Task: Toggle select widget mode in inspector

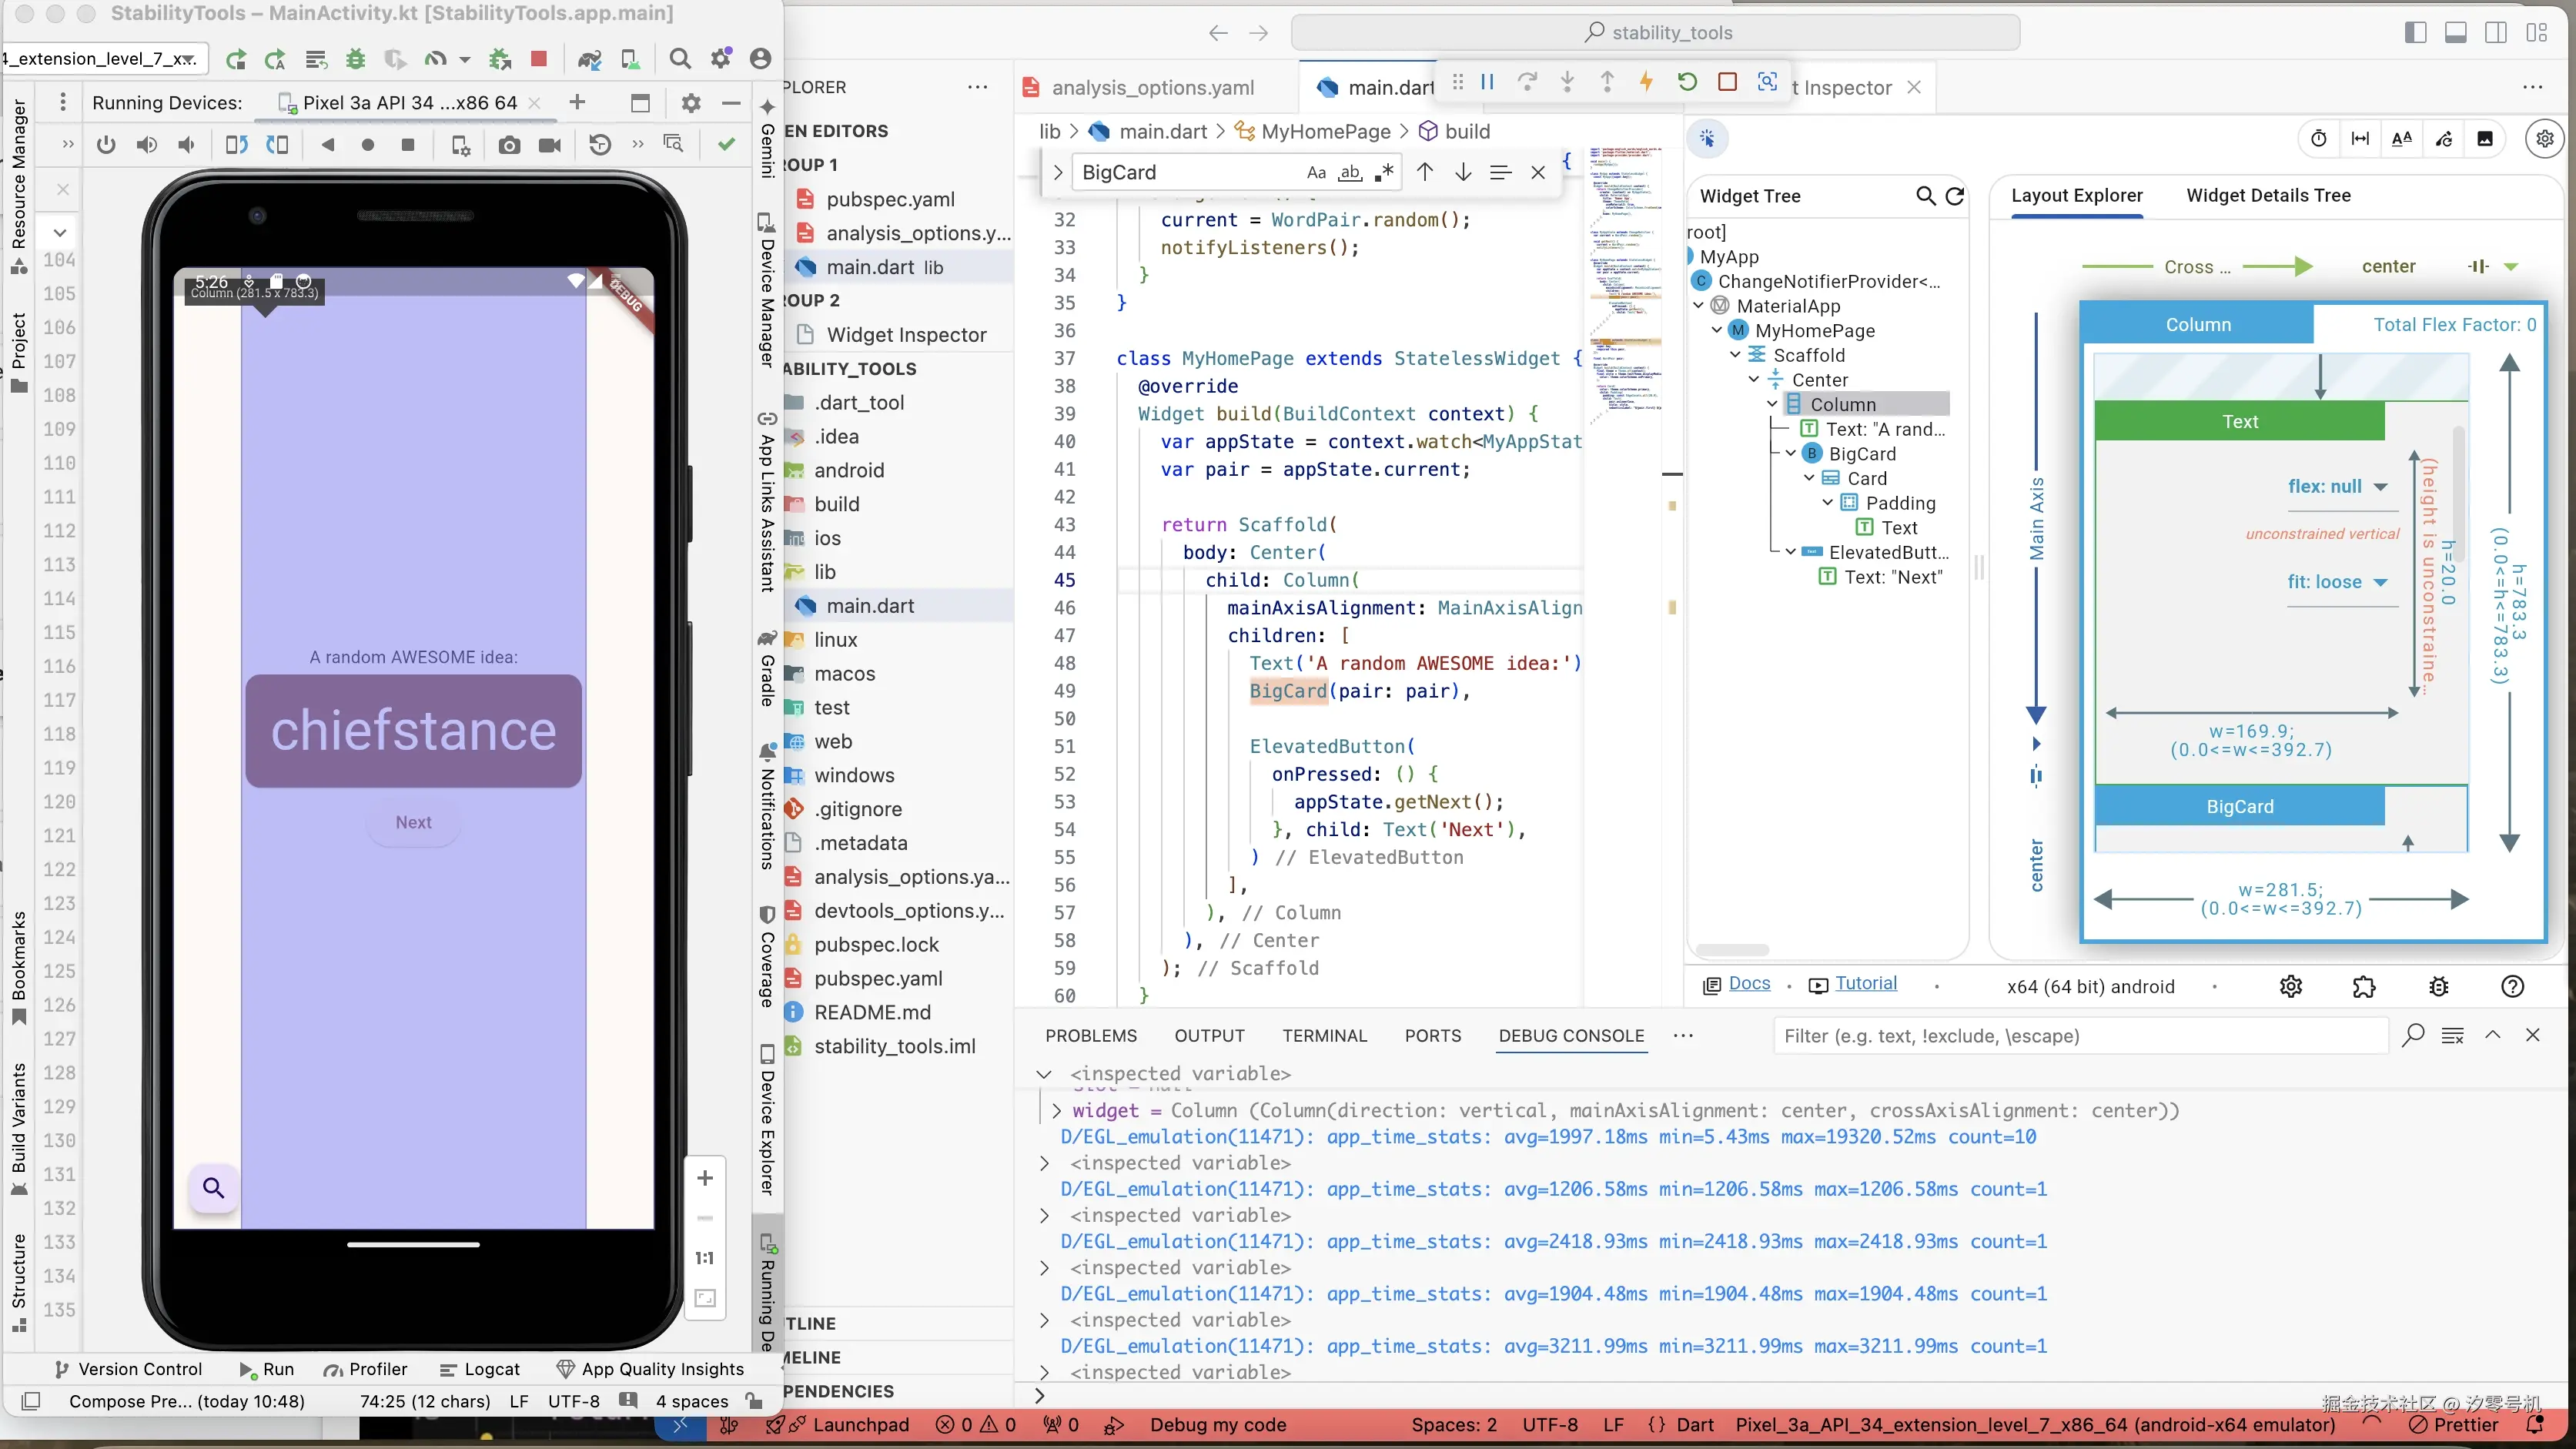Action: click(1708, 139)
